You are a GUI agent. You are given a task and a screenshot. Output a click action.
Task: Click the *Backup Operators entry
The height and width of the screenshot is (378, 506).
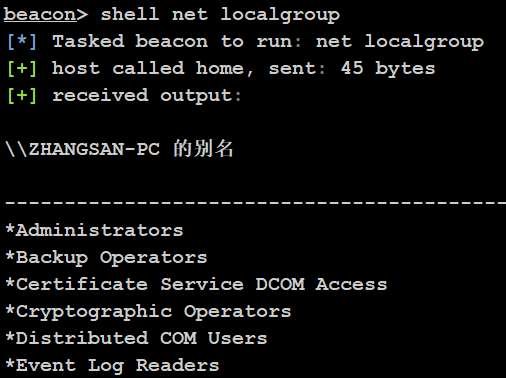[106, 258]
